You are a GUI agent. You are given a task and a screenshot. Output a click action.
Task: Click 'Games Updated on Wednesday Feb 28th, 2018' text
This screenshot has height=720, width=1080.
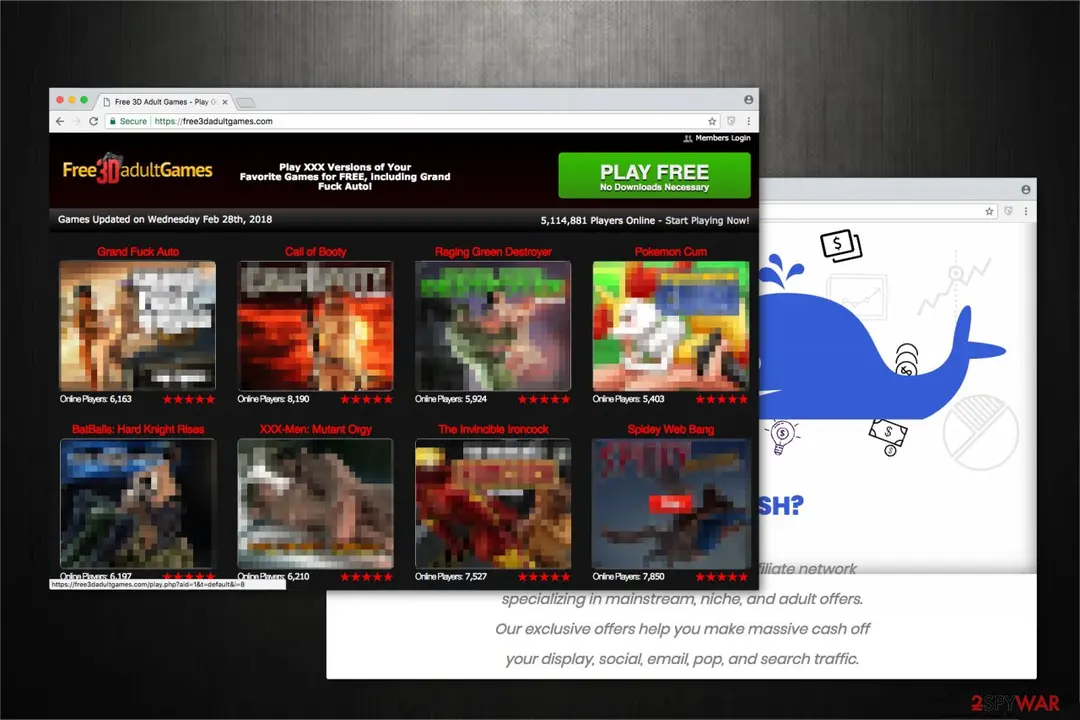165,219
